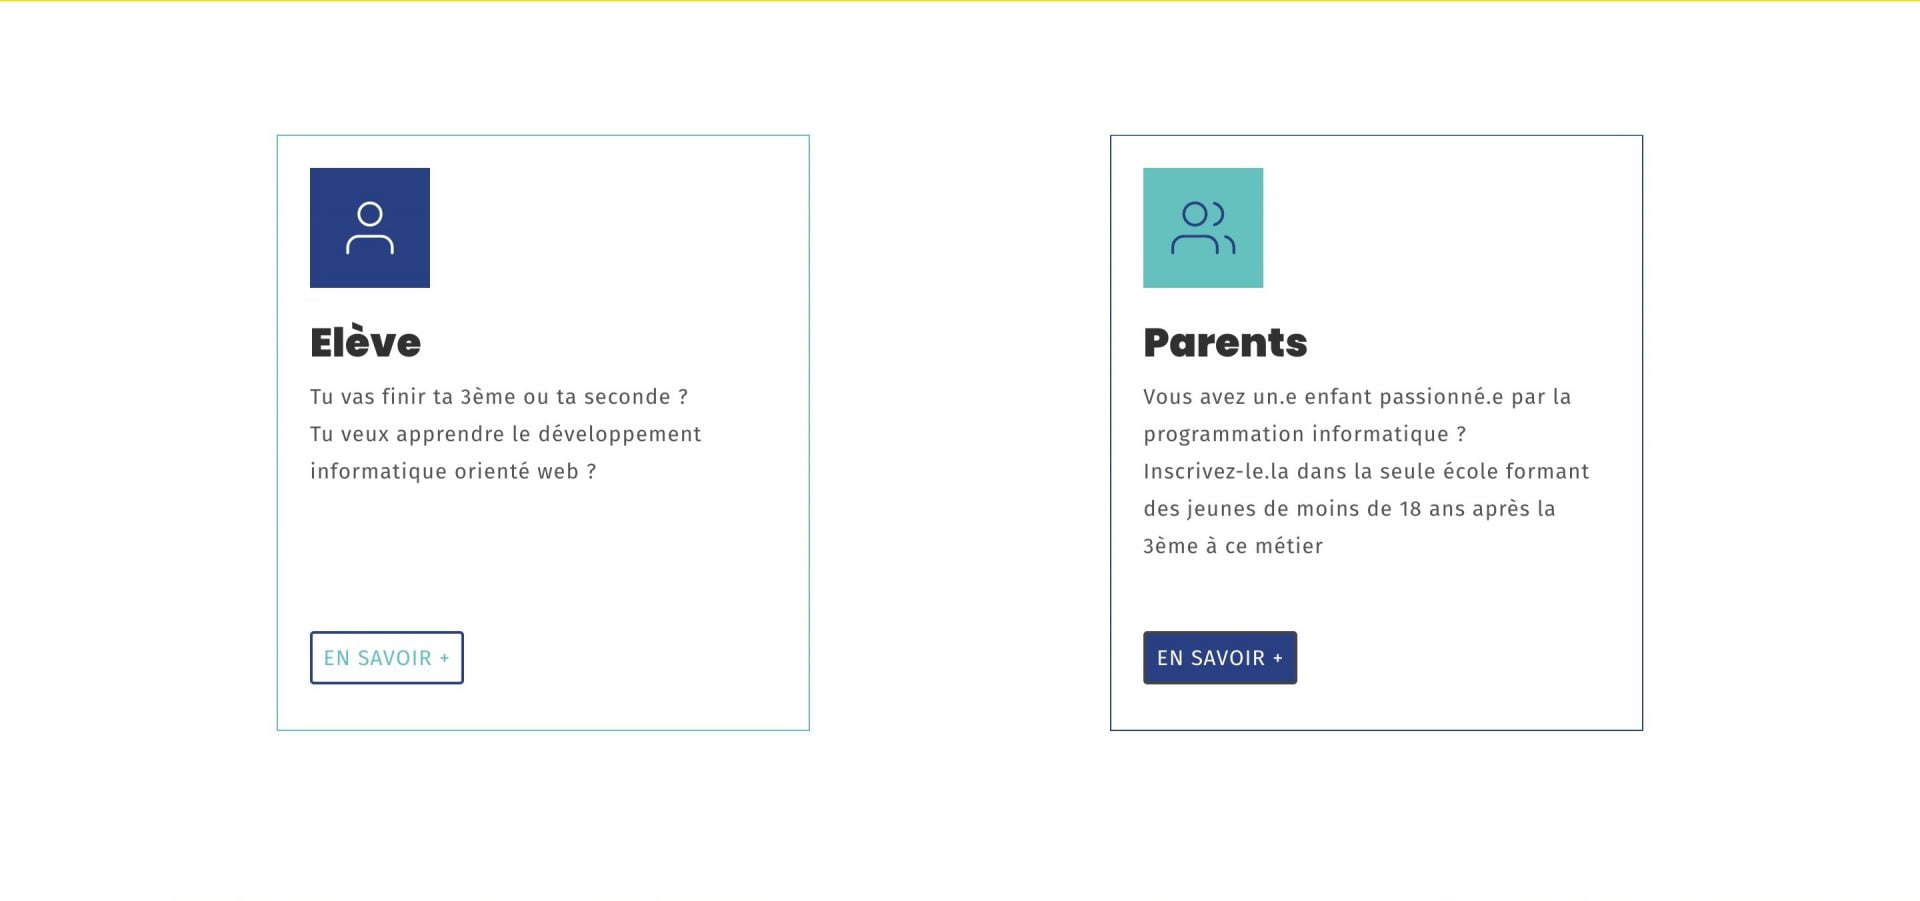Open the outlined EN SAVOIR + button under Elève
The height and width of the screenshot is (901, 1920).
pyautogui.click(x=386, y=658)
